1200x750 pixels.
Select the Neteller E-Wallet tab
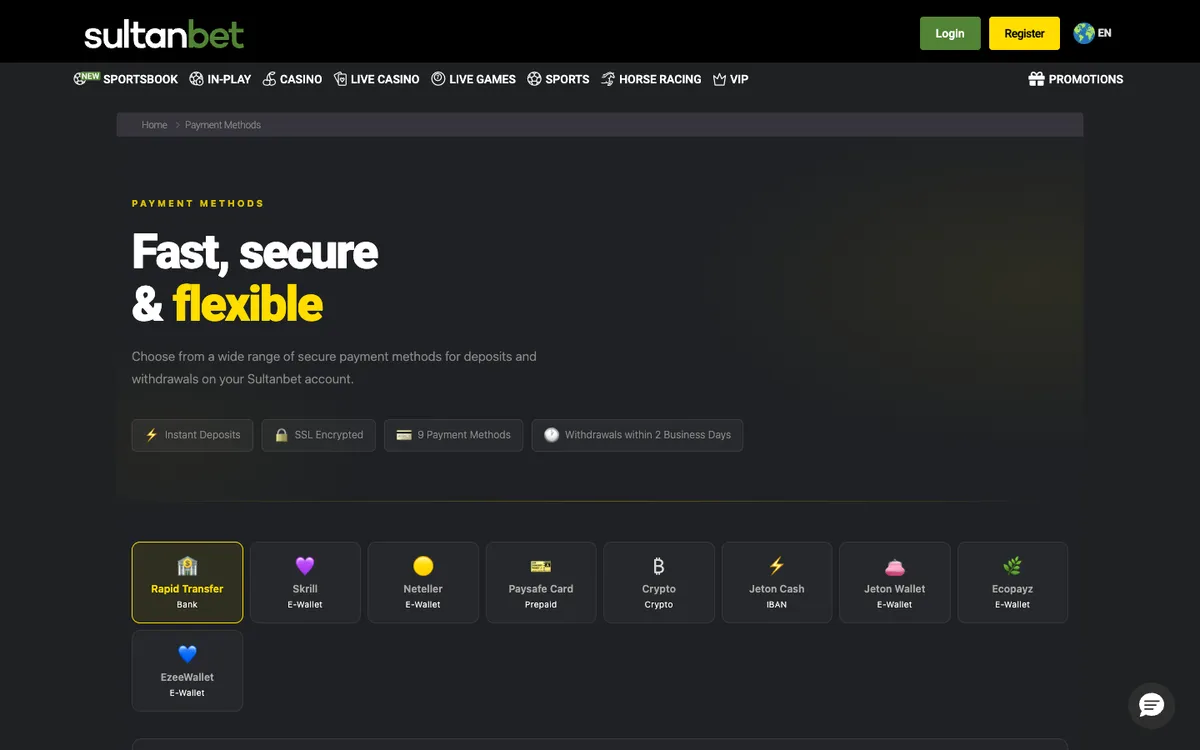click(x=423, y=583)
